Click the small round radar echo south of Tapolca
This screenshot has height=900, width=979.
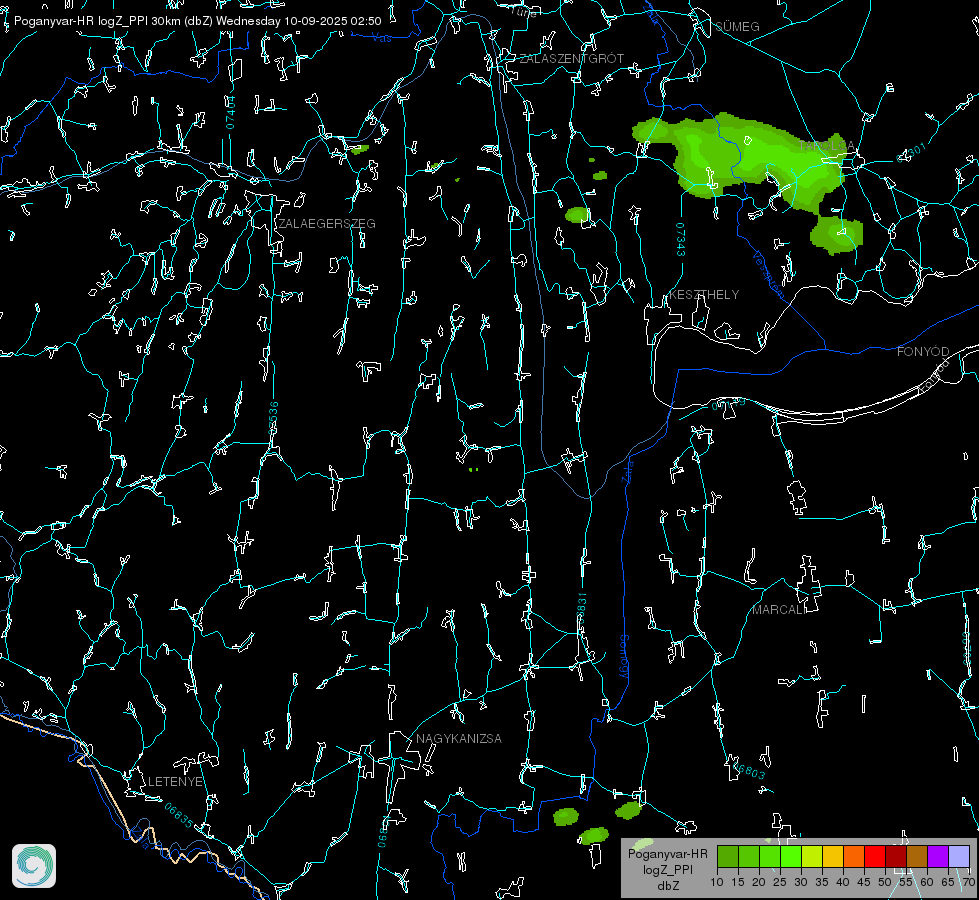coord(837,235)
